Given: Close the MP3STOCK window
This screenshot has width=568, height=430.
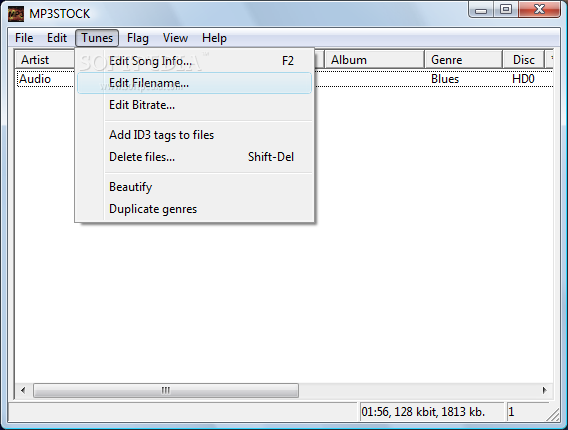Looking at the screenshot, I should [x=539, y=10].
